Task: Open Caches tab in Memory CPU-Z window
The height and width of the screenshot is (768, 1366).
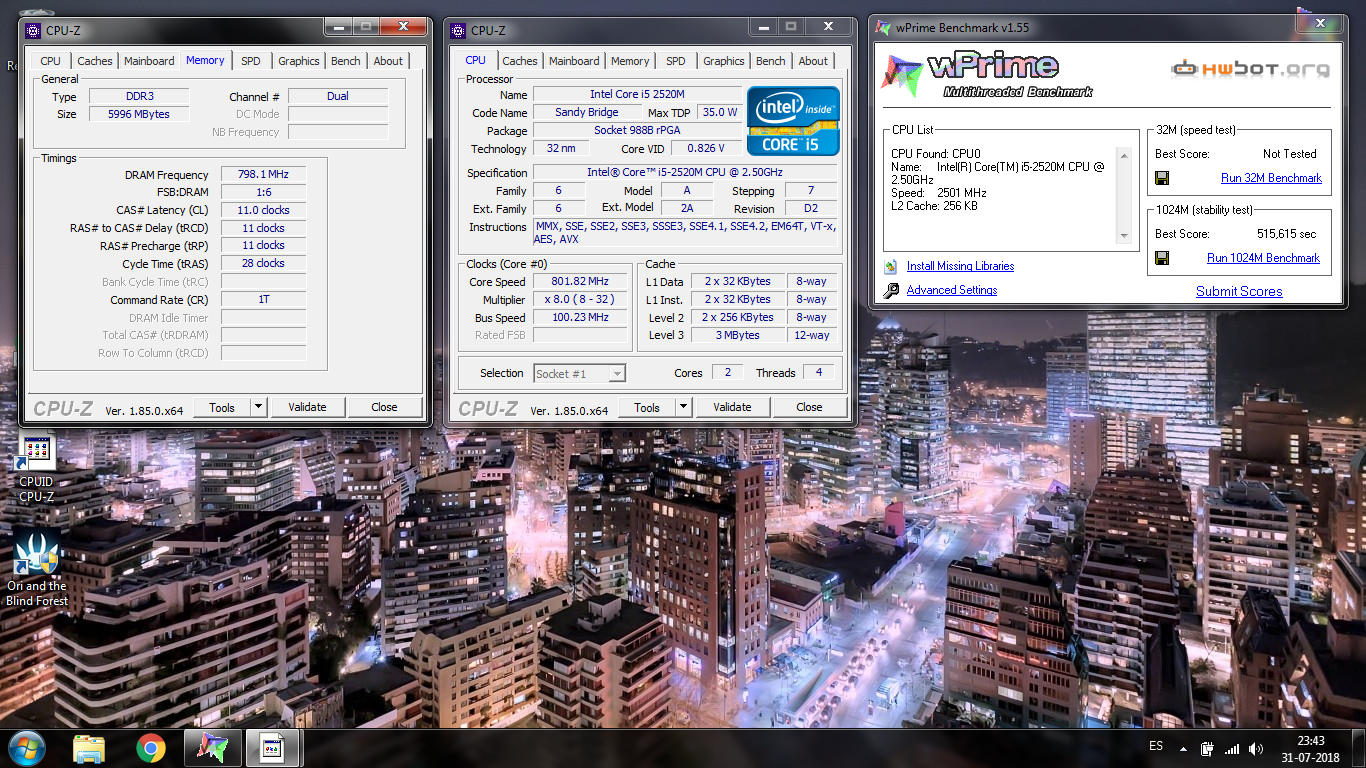Action: click(x=95, y=61)
